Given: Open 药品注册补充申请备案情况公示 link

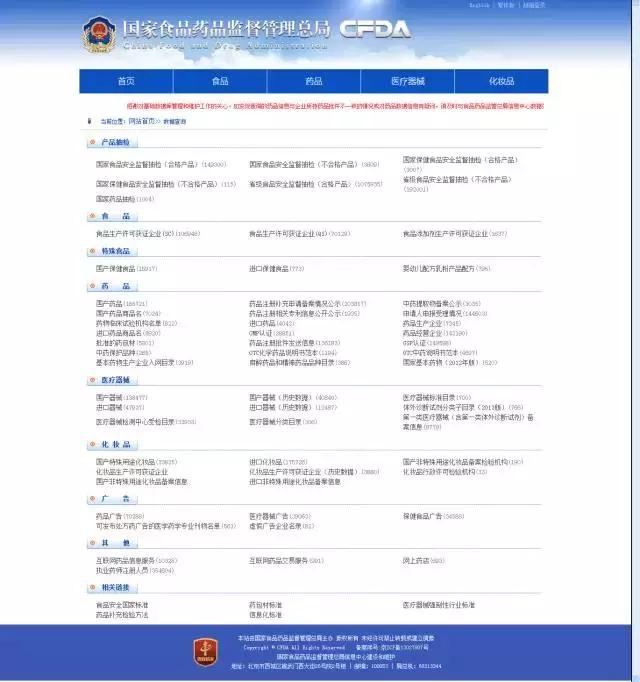Looking at the screenshot, I should tap(308, 304).
